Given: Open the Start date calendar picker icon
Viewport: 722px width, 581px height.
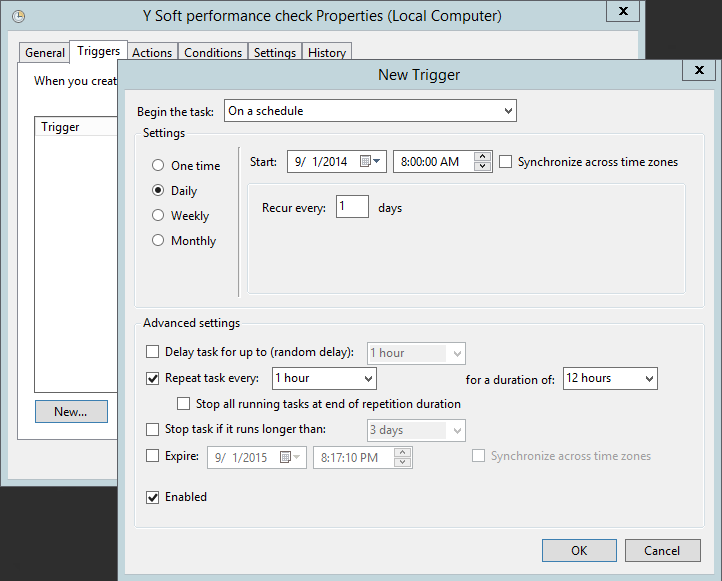Looking at the screenshot, I should pyautogui.click(x=370, y=162).
